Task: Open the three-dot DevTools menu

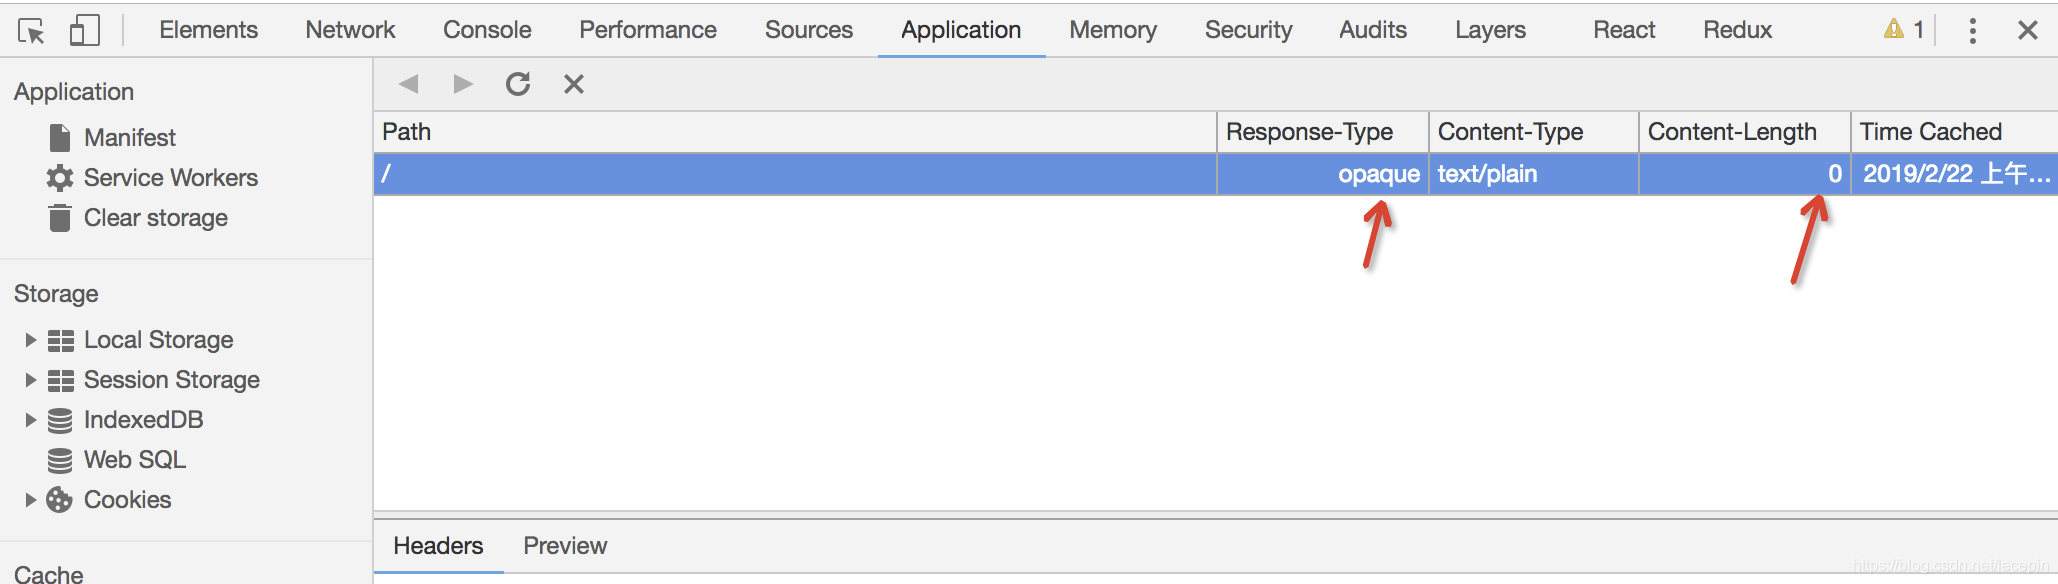Action: pyautogui.click(x=1972, y=31)
